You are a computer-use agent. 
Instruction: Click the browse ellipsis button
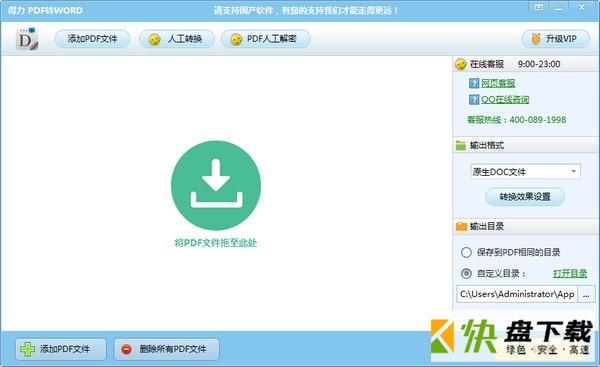click(586, 294)
